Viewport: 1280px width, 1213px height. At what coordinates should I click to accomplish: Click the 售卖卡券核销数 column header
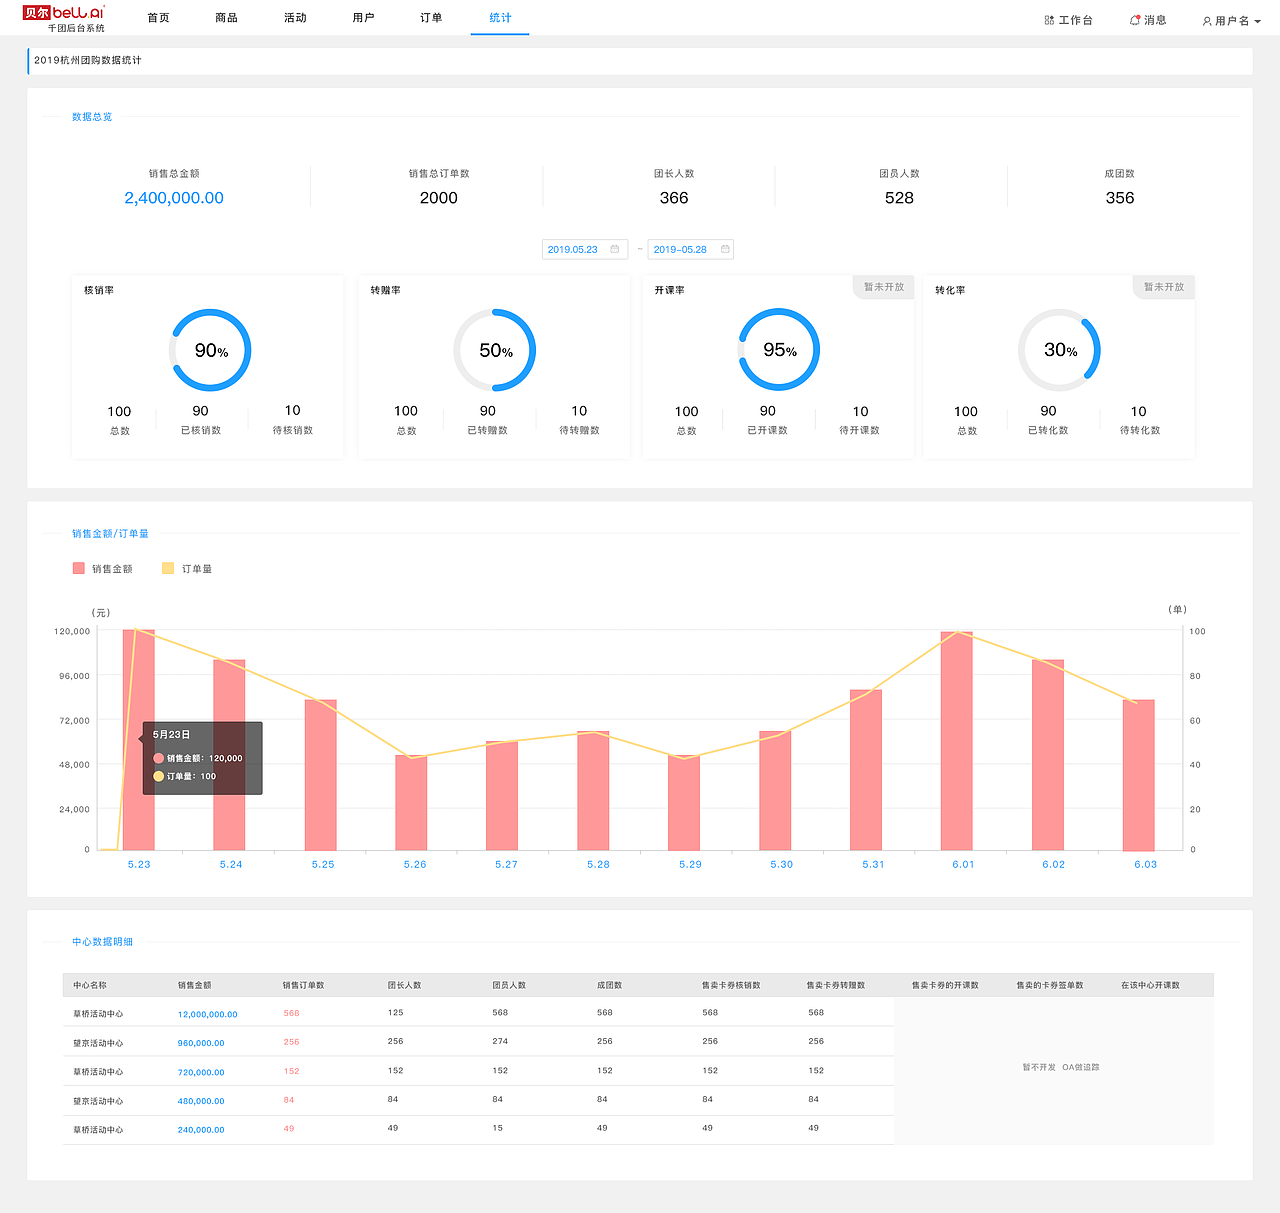731,985
